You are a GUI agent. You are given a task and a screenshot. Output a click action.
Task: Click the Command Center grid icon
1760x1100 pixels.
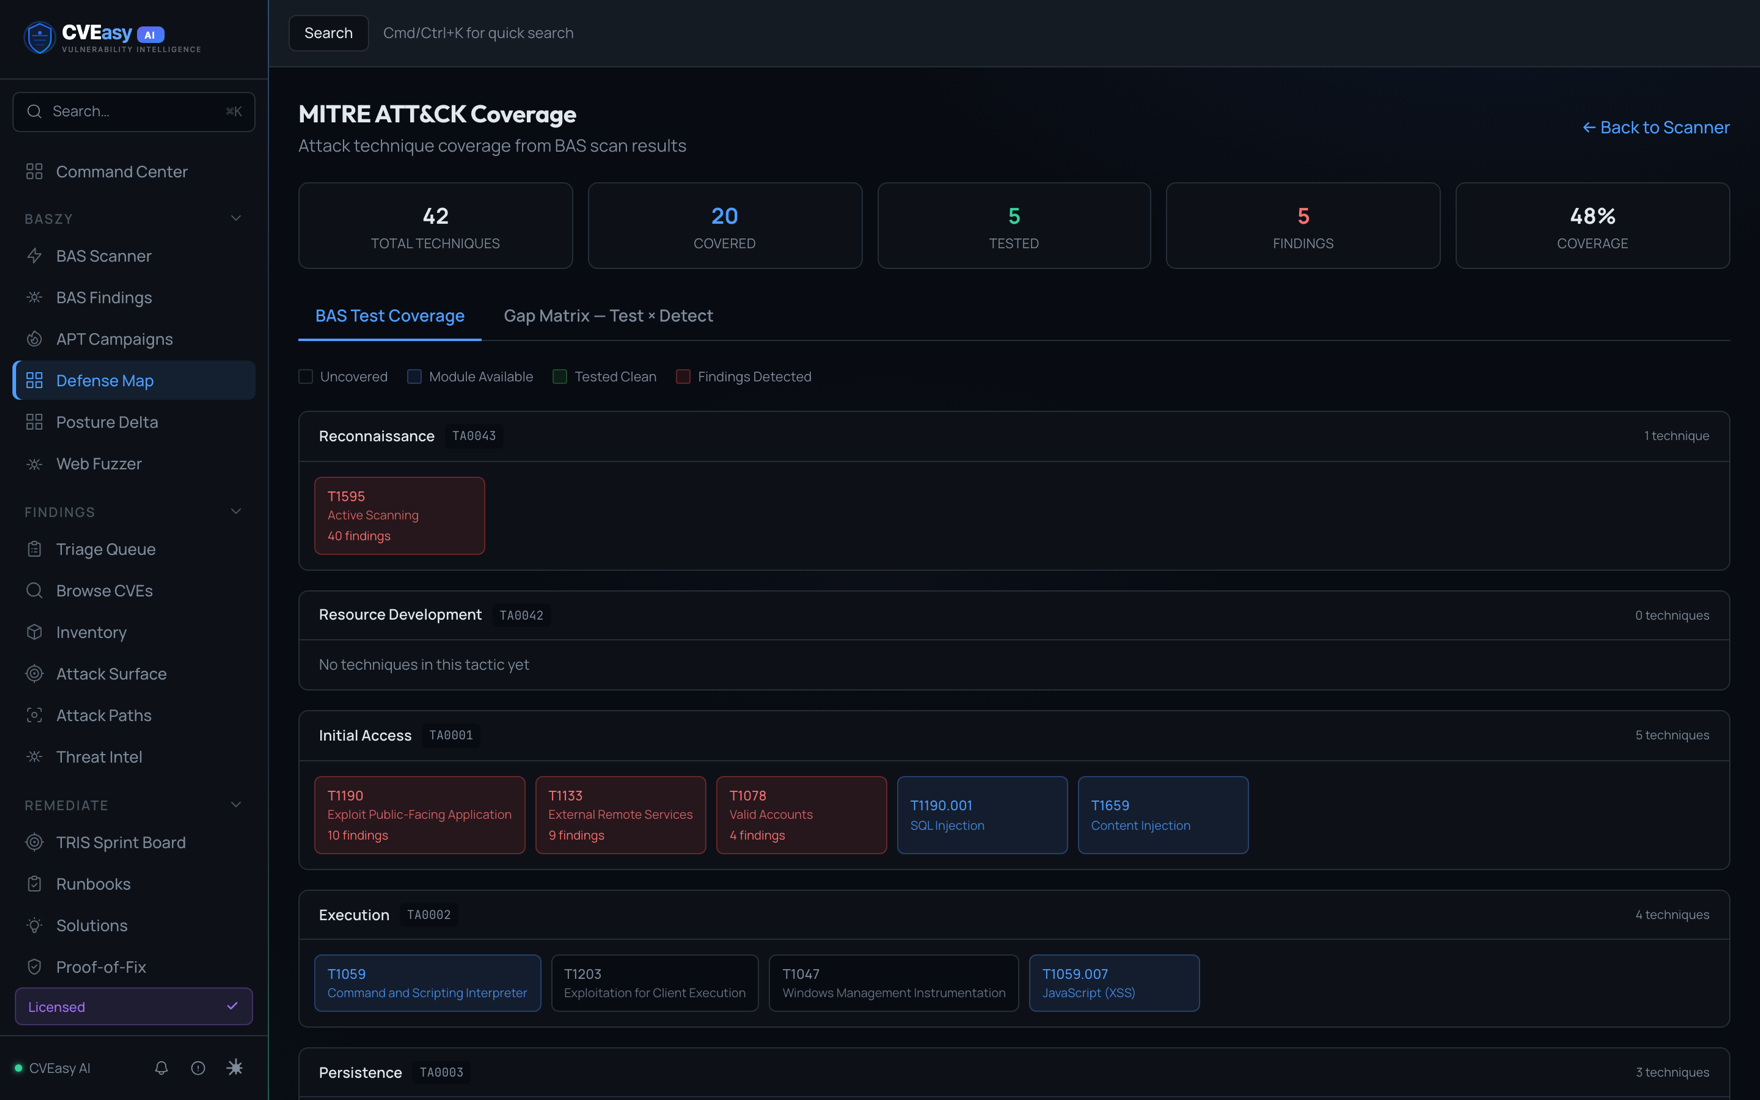pyautogui.click(x=34, y=171)
